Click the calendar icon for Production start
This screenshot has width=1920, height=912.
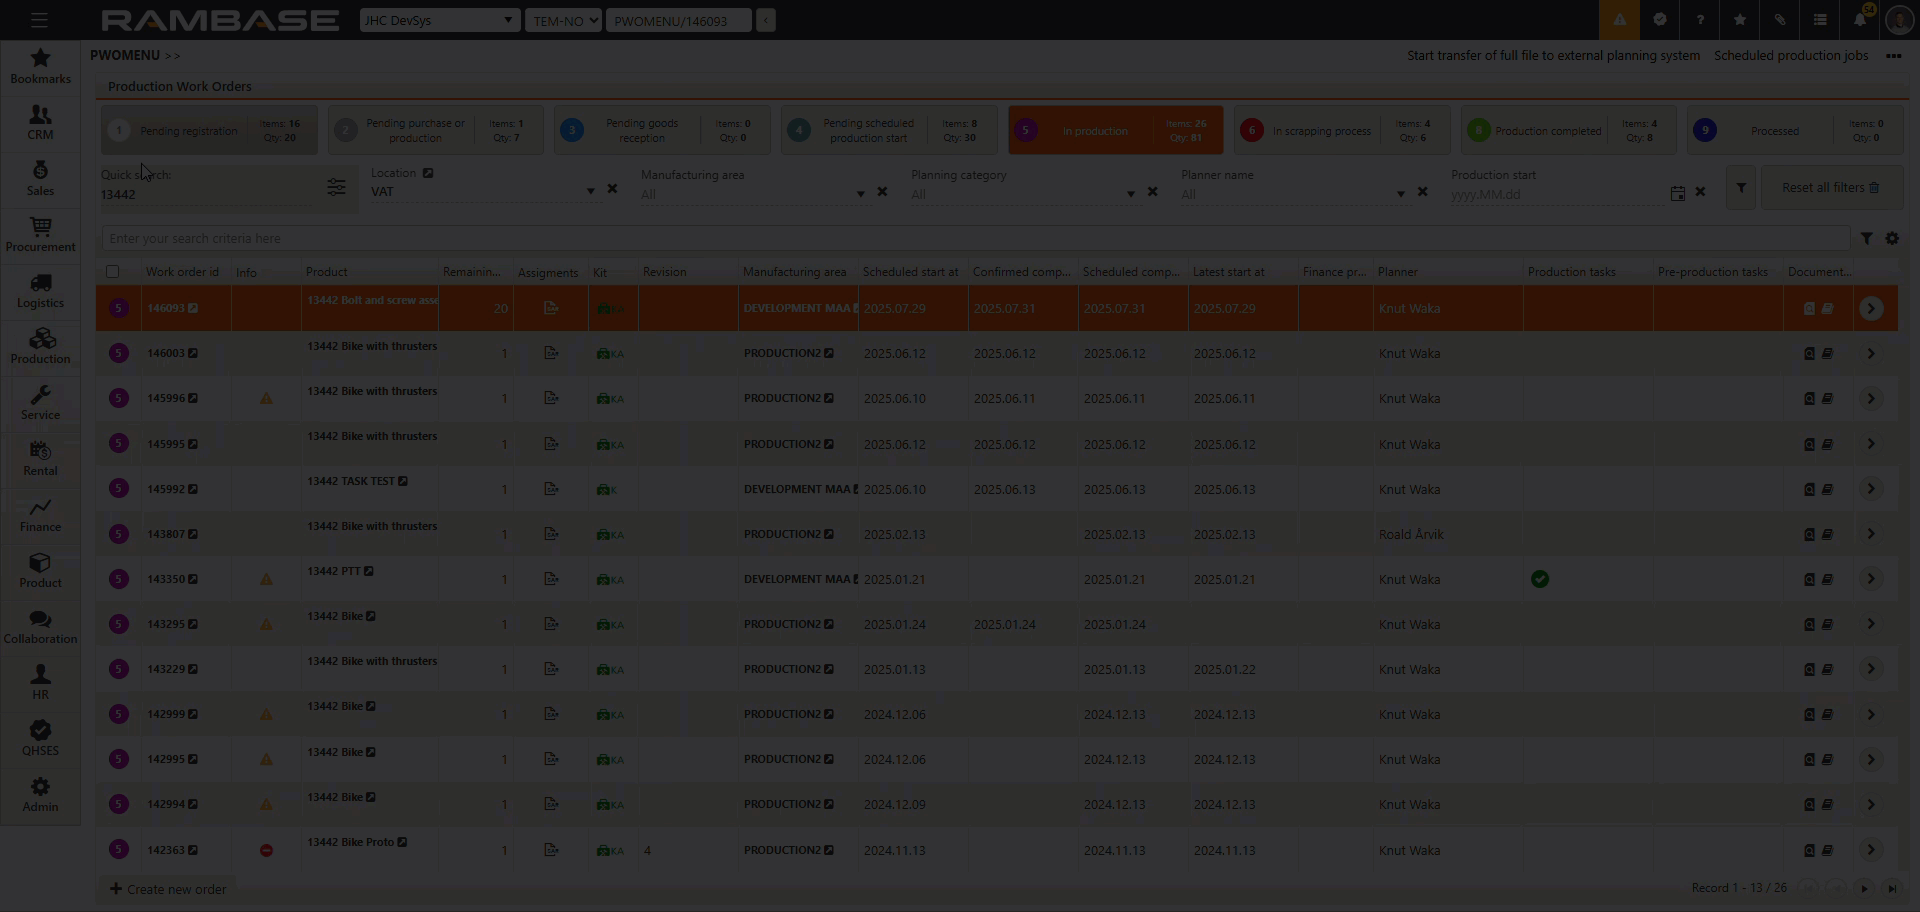pyautogui.click(x=1677, y=193)
